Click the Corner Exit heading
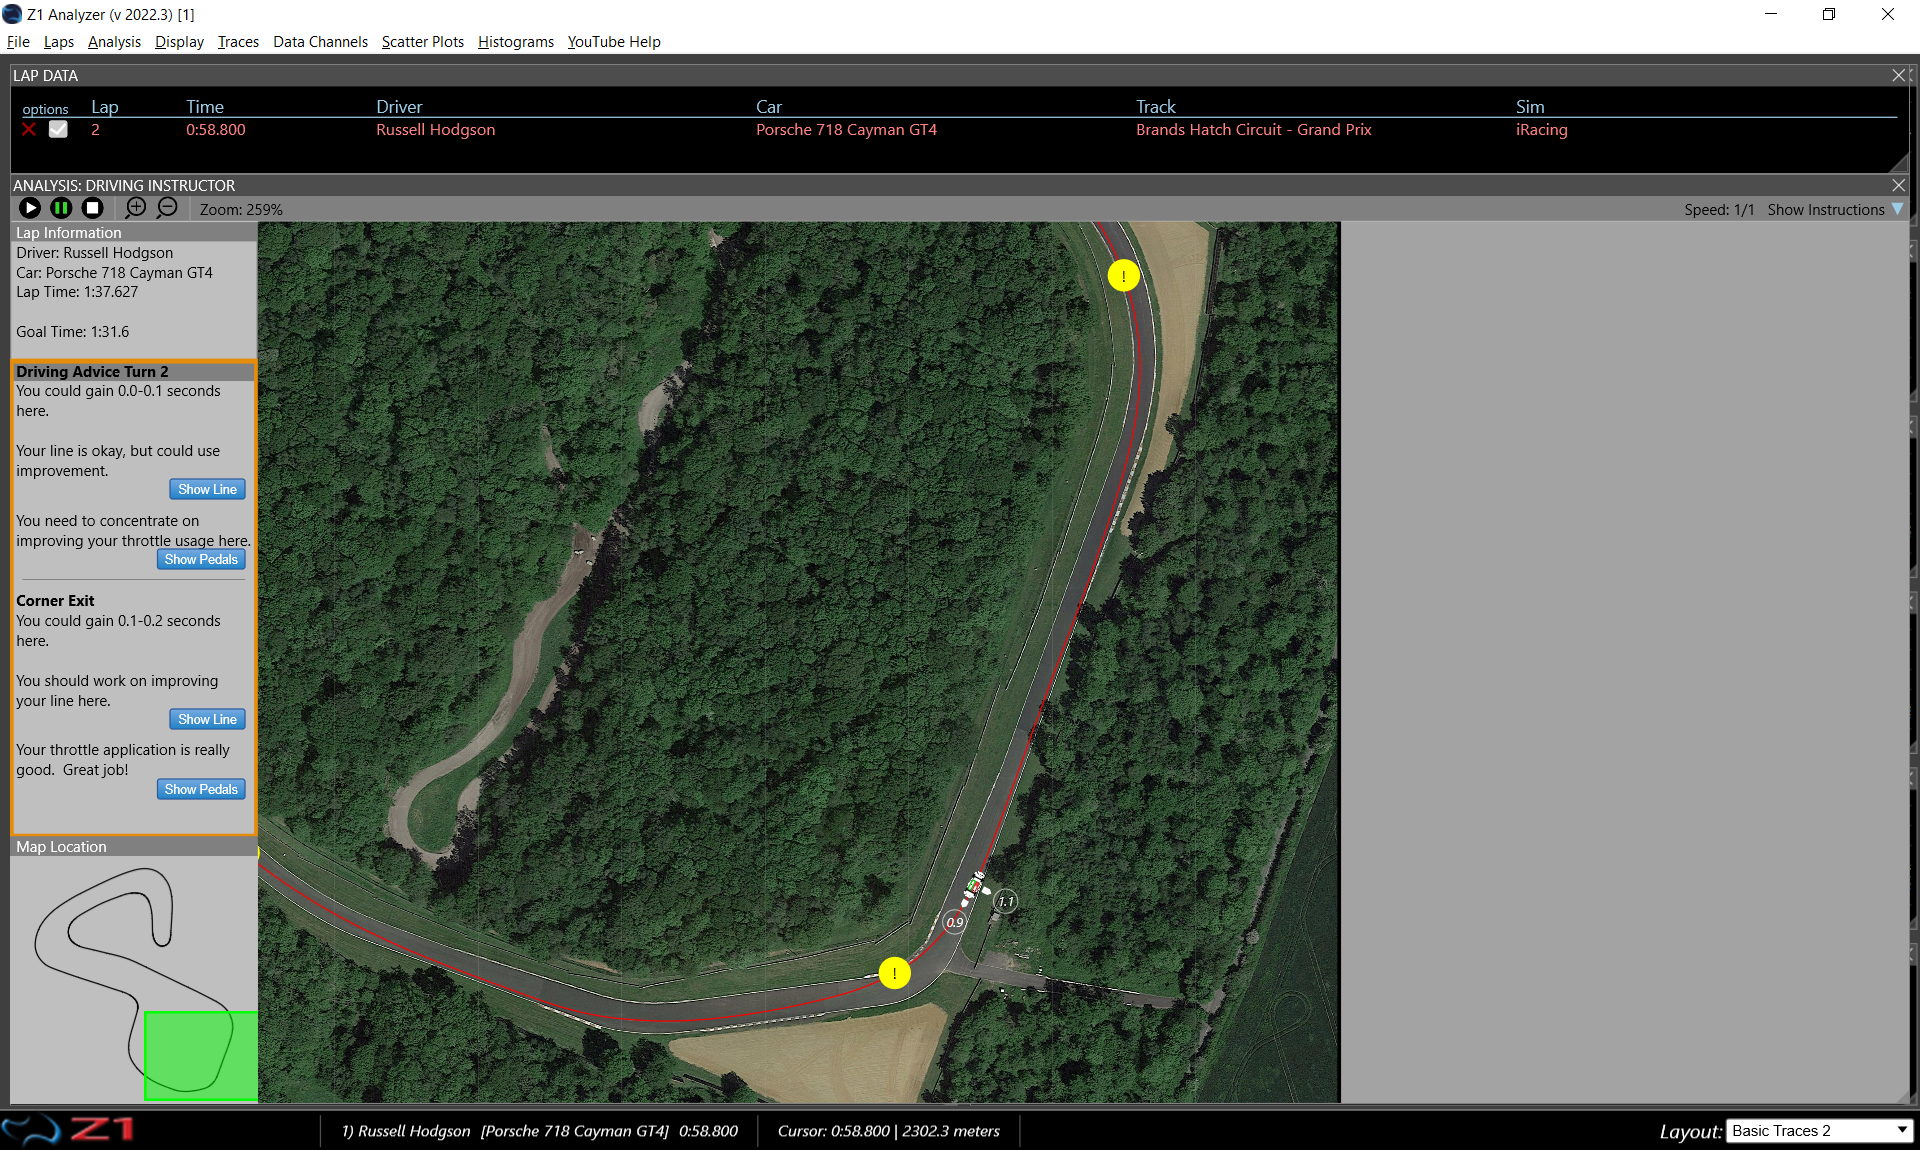 pos(55,601)
